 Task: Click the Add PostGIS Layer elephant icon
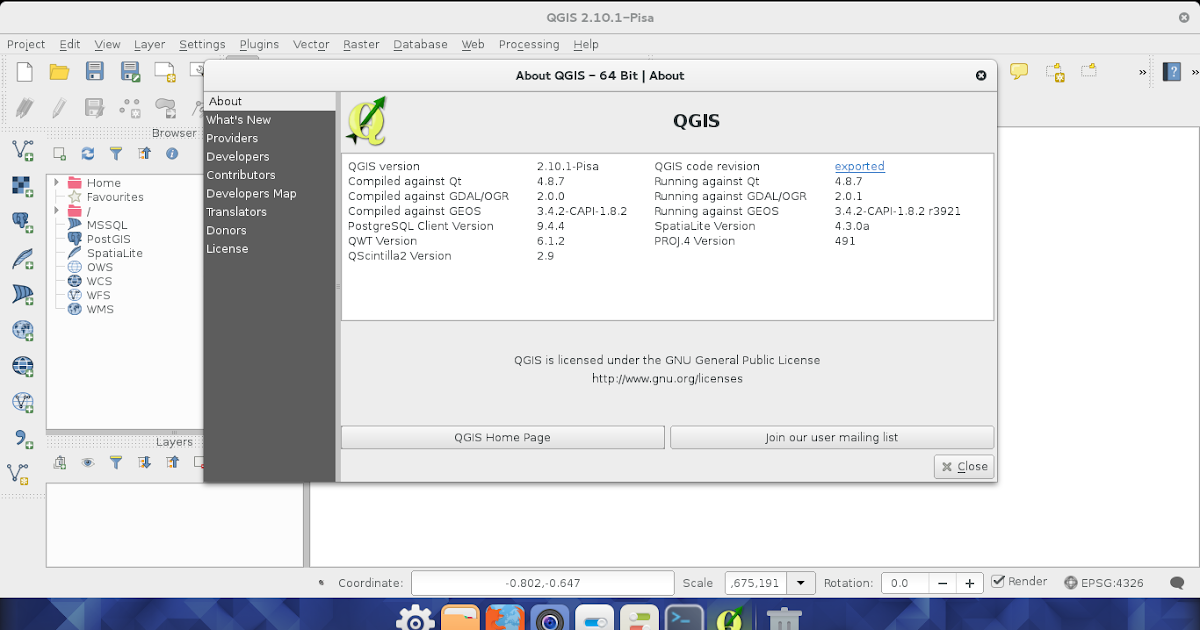coord(22,223)
